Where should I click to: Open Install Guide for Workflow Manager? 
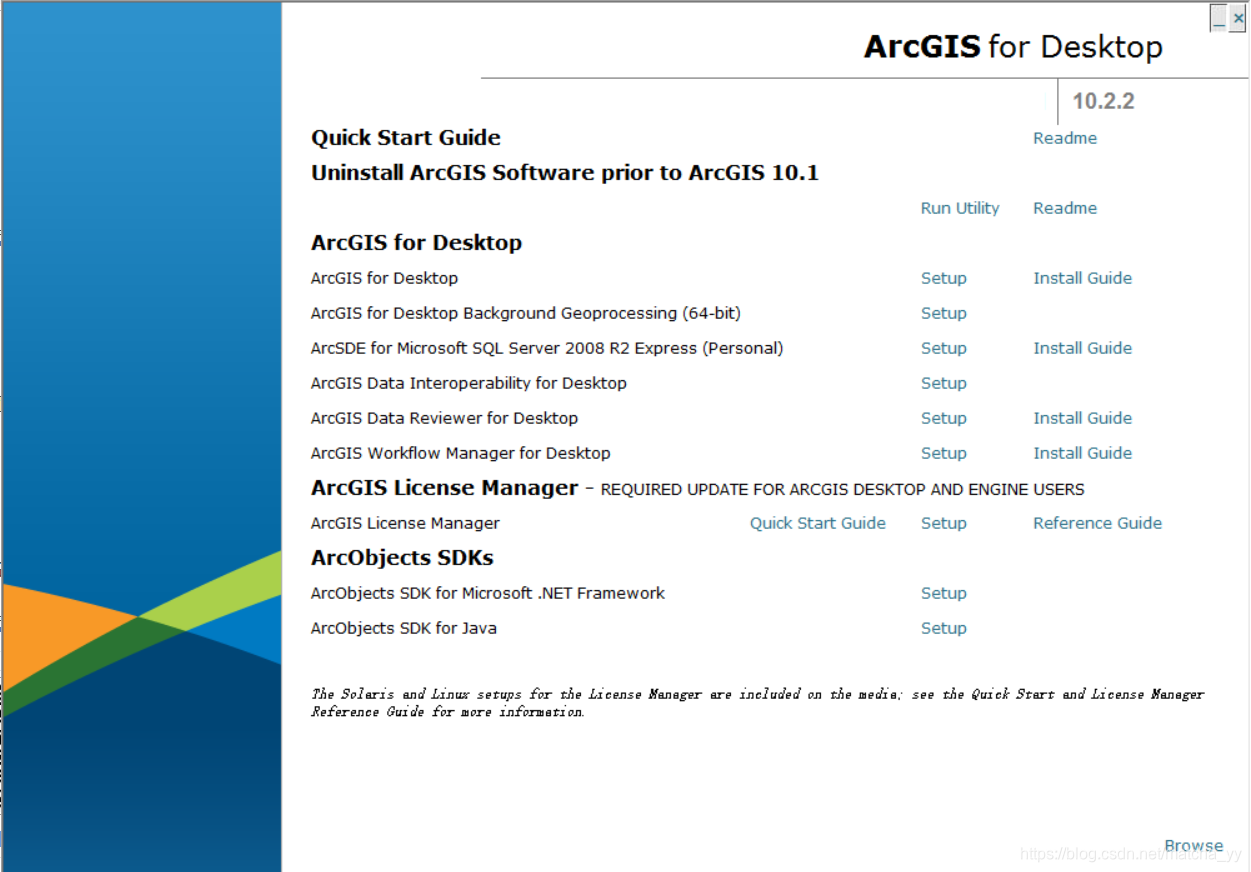[1083, 453]
